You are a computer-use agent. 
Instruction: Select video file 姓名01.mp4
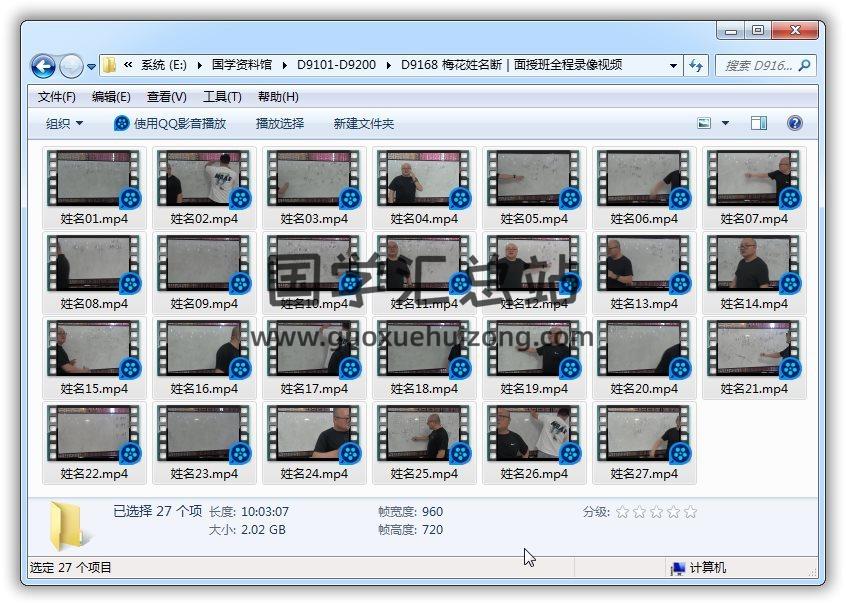[94, 188]
